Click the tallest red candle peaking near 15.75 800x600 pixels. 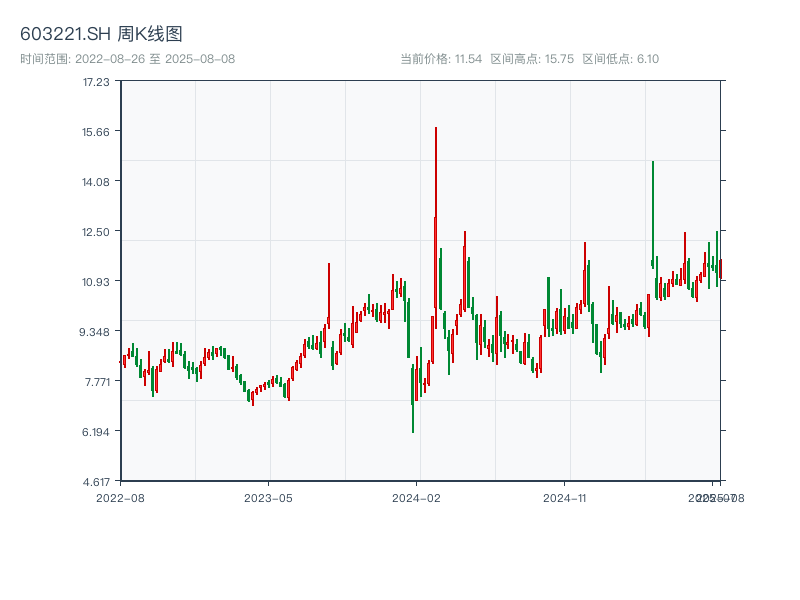[x=436, y=200]
